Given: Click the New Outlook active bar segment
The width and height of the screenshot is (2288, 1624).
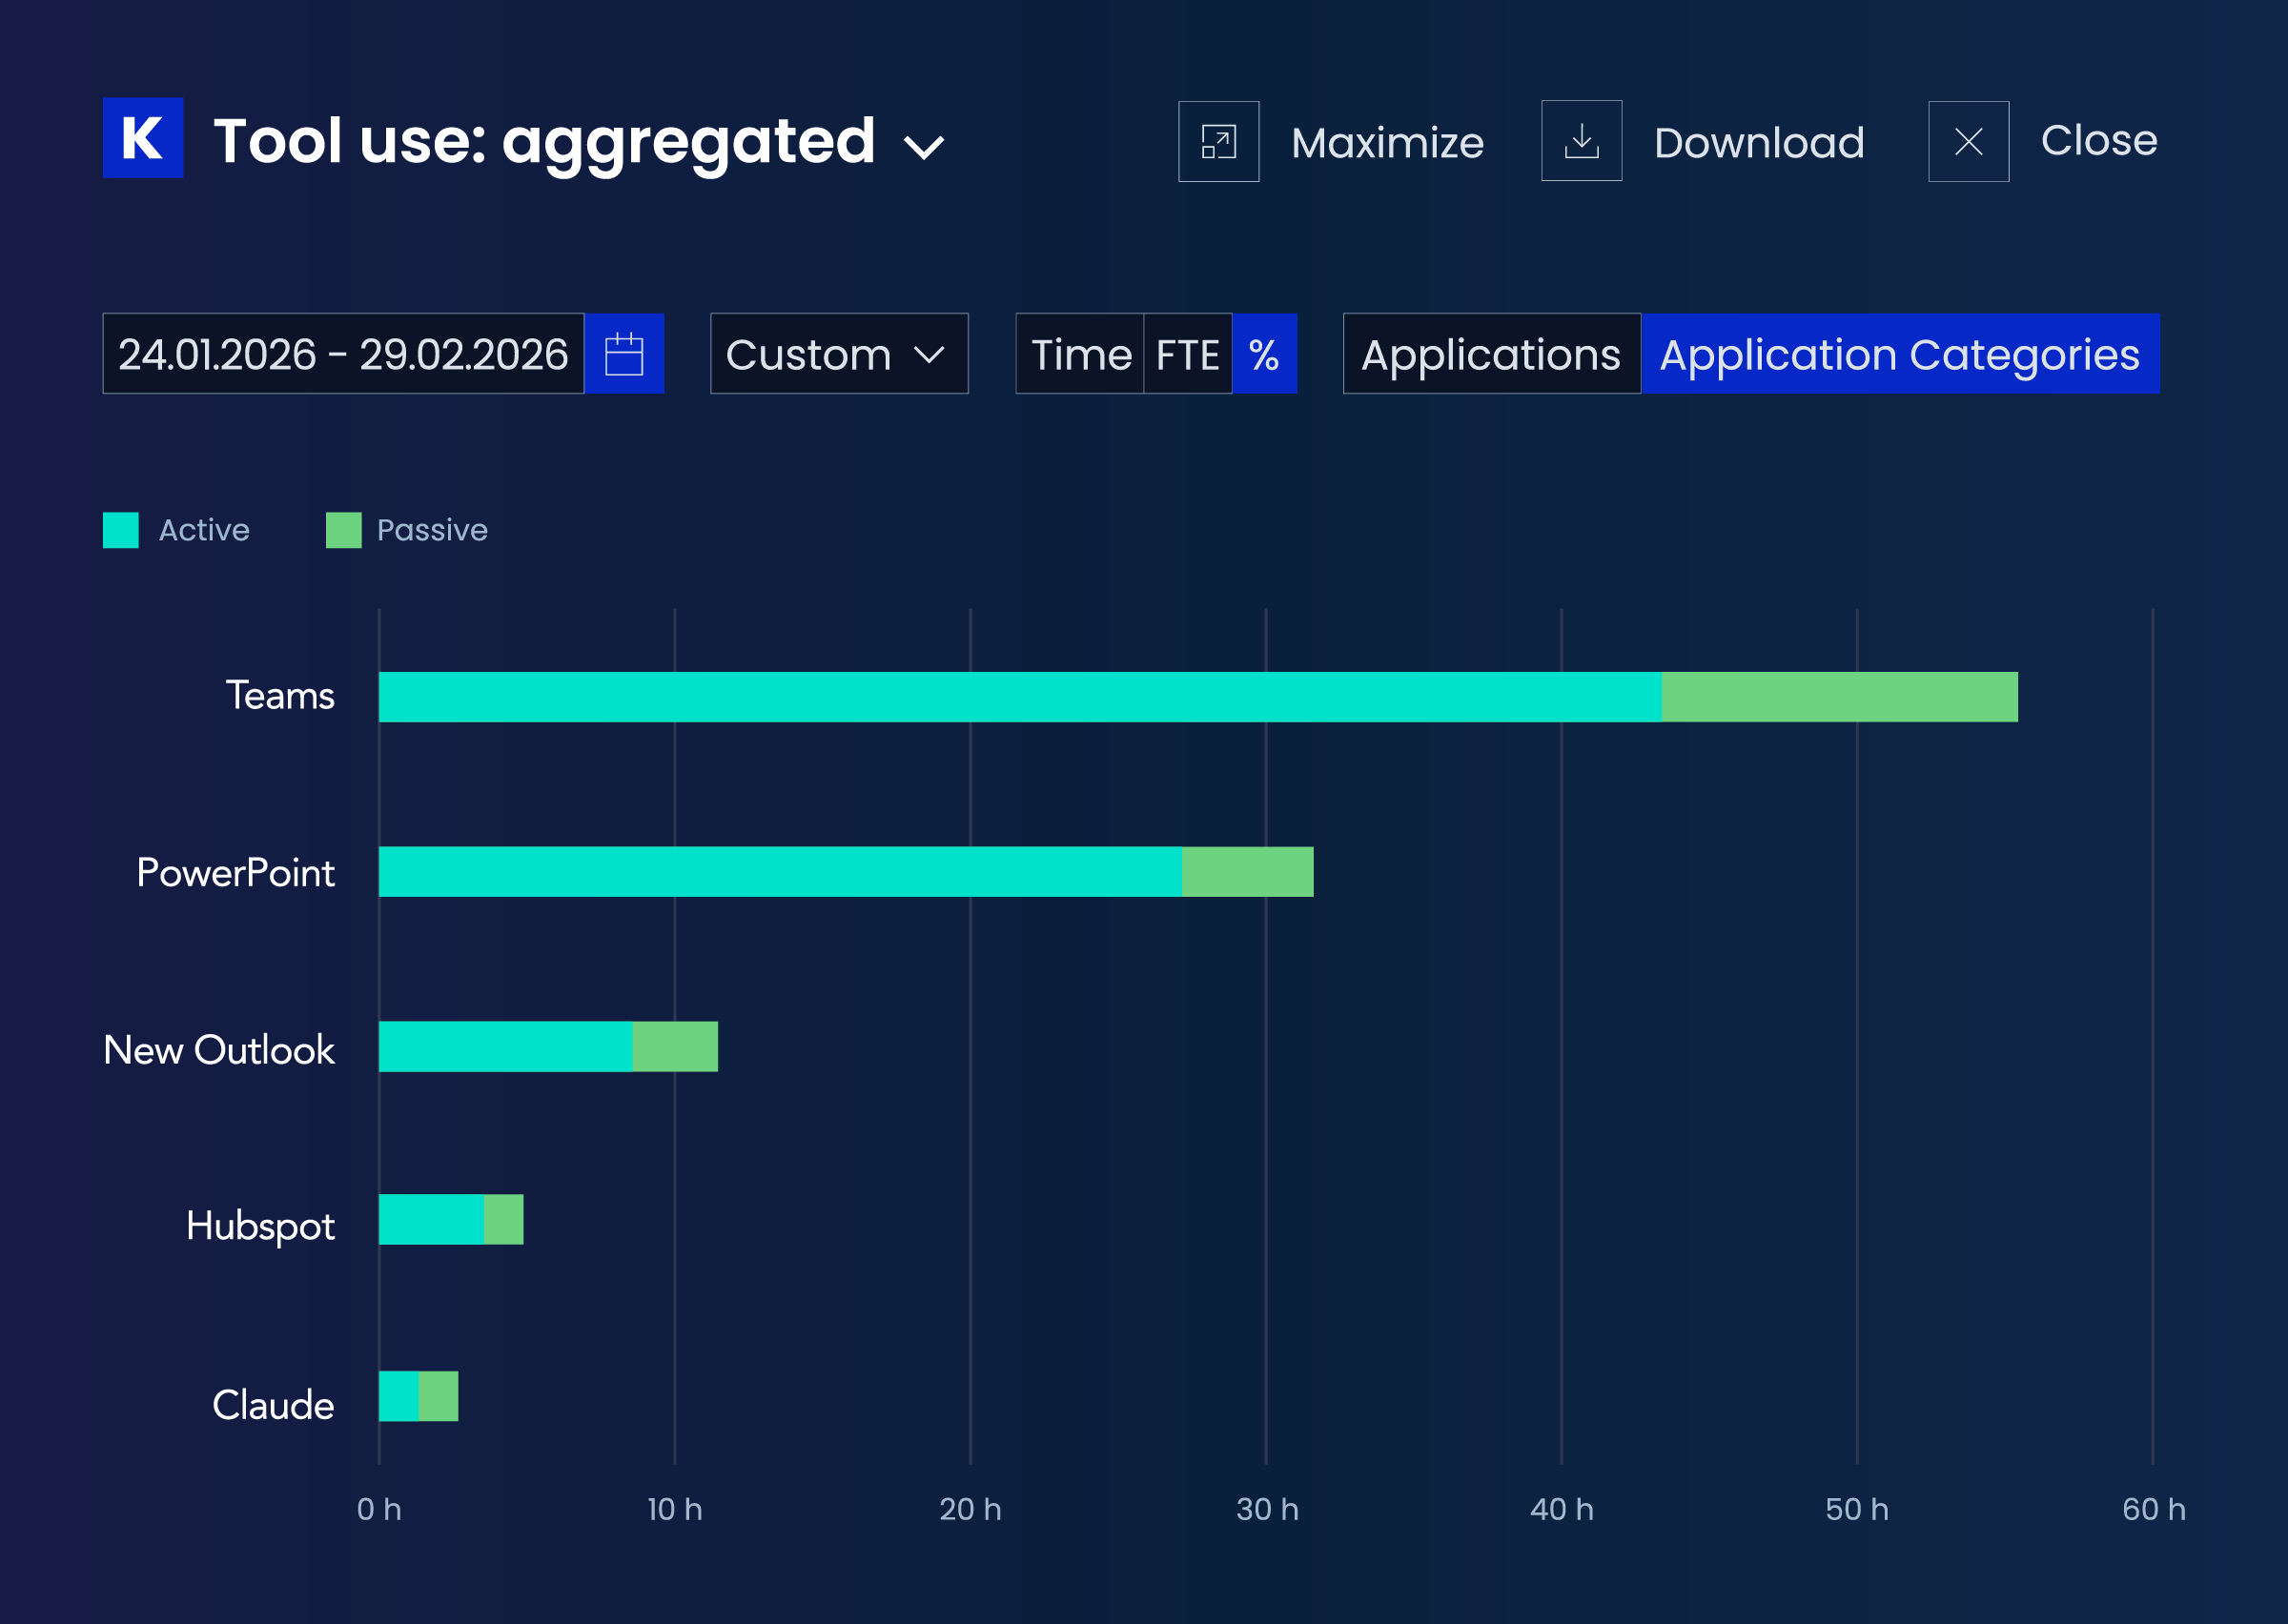Looking at the screenshot, I should (506, 1047).
